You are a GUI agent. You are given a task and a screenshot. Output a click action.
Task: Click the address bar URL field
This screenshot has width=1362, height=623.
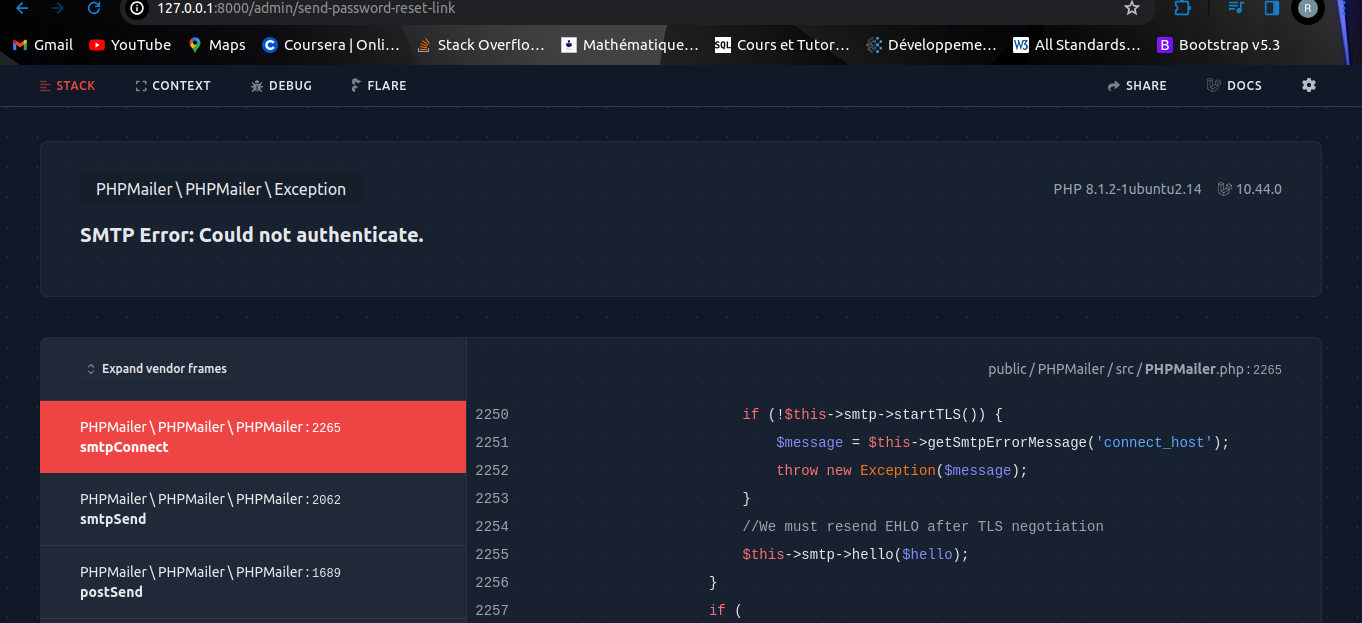pos(300,8)
